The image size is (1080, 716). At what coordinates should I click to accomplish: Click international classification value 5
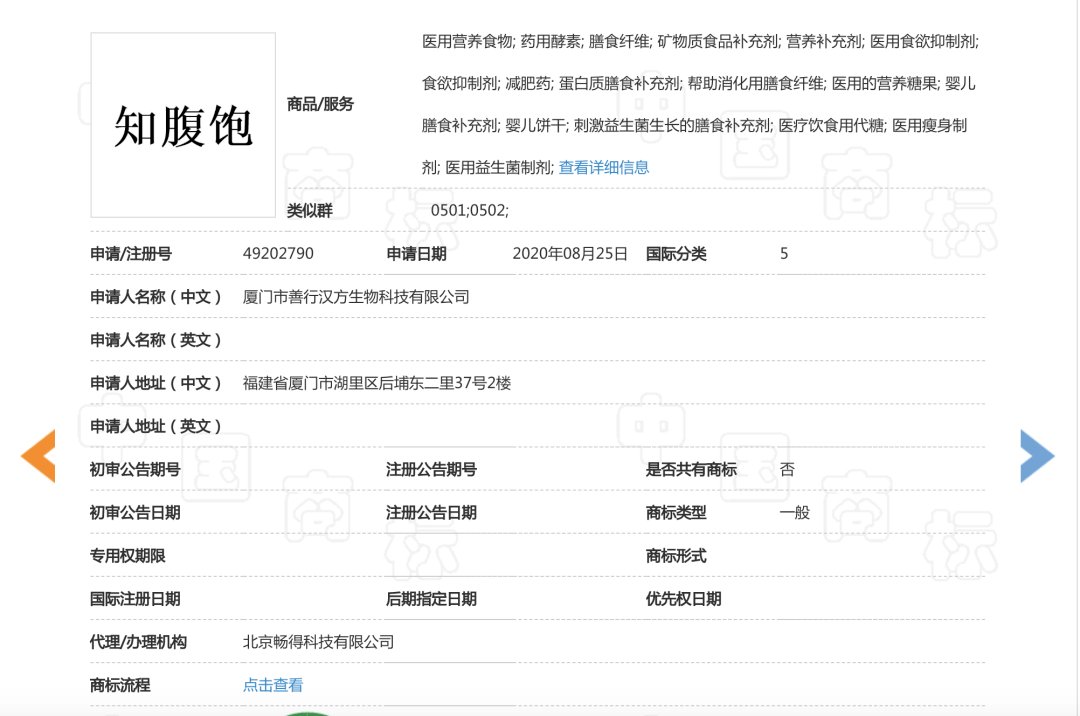[784, 254]
